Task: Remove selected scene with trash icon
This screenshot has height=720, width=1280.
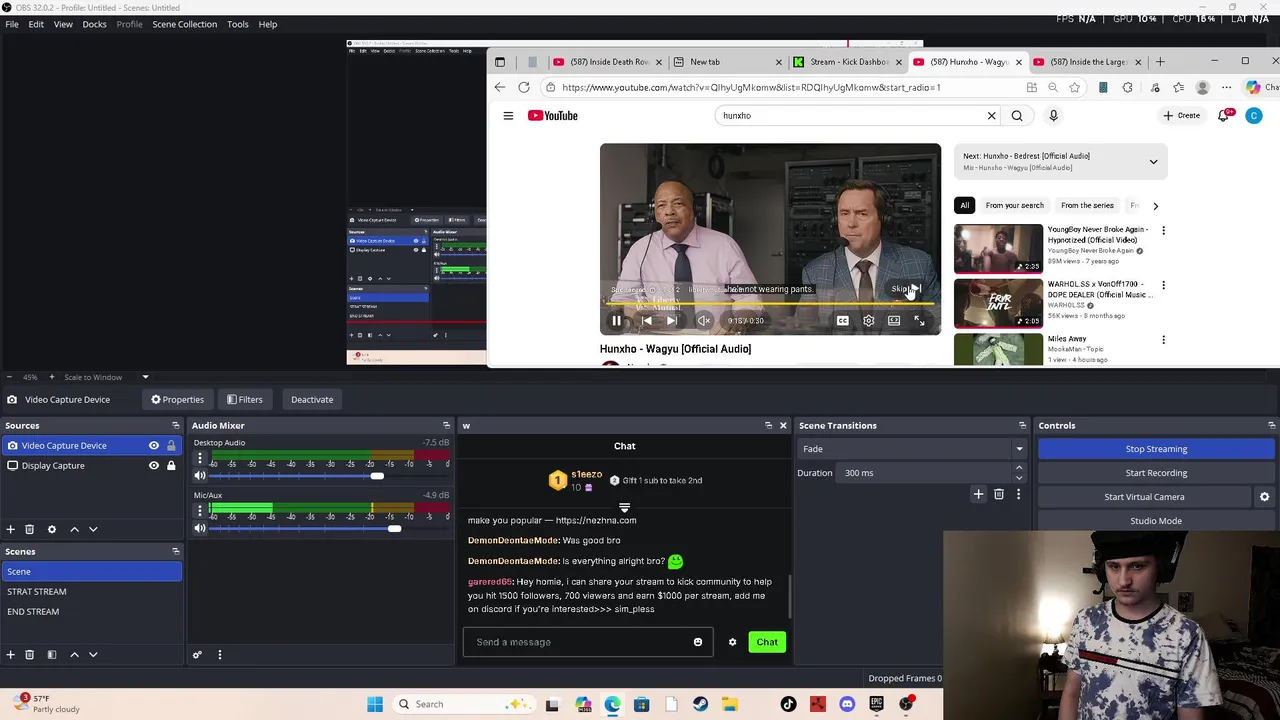Action: pos(30,655)
